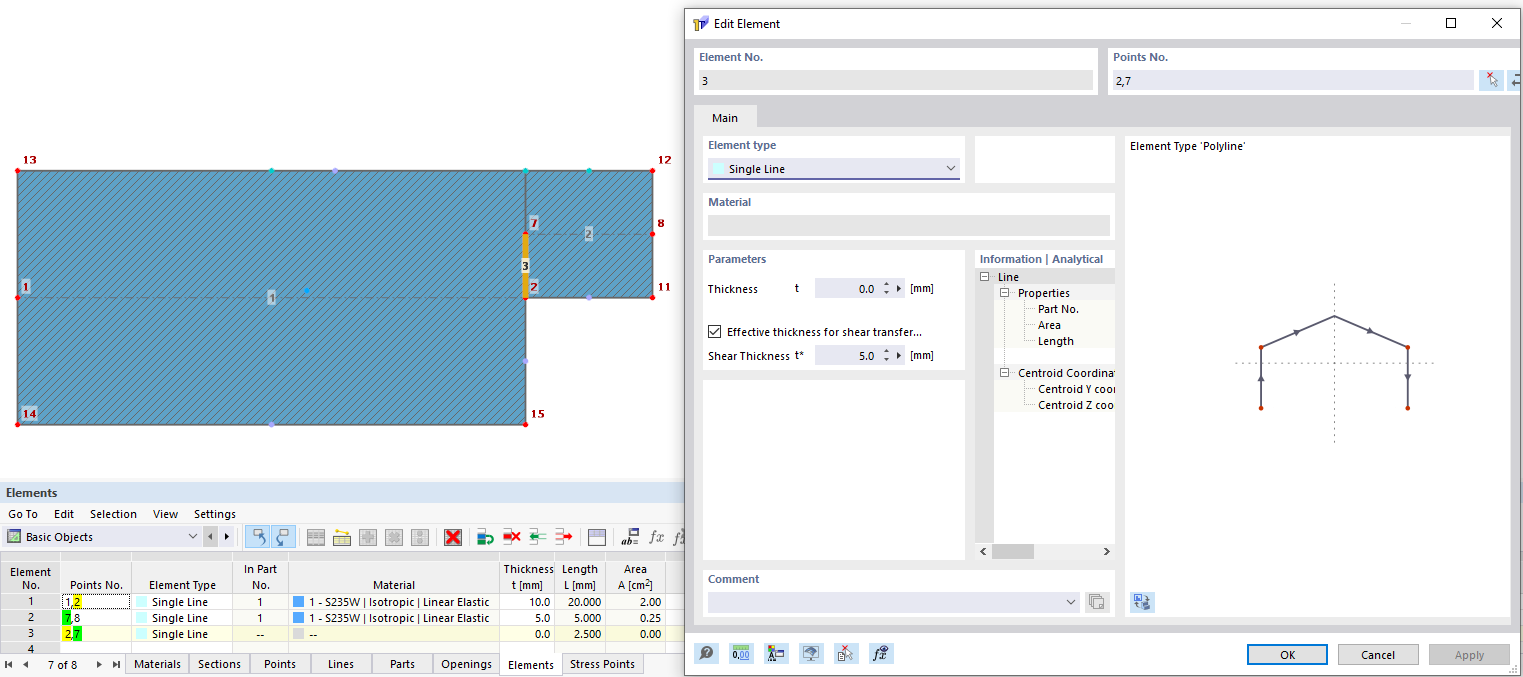The height and width of the screenshot is (677, 1523).
Task: Click the fx formula icon in Elements toolbar
Action: [656, 537]
